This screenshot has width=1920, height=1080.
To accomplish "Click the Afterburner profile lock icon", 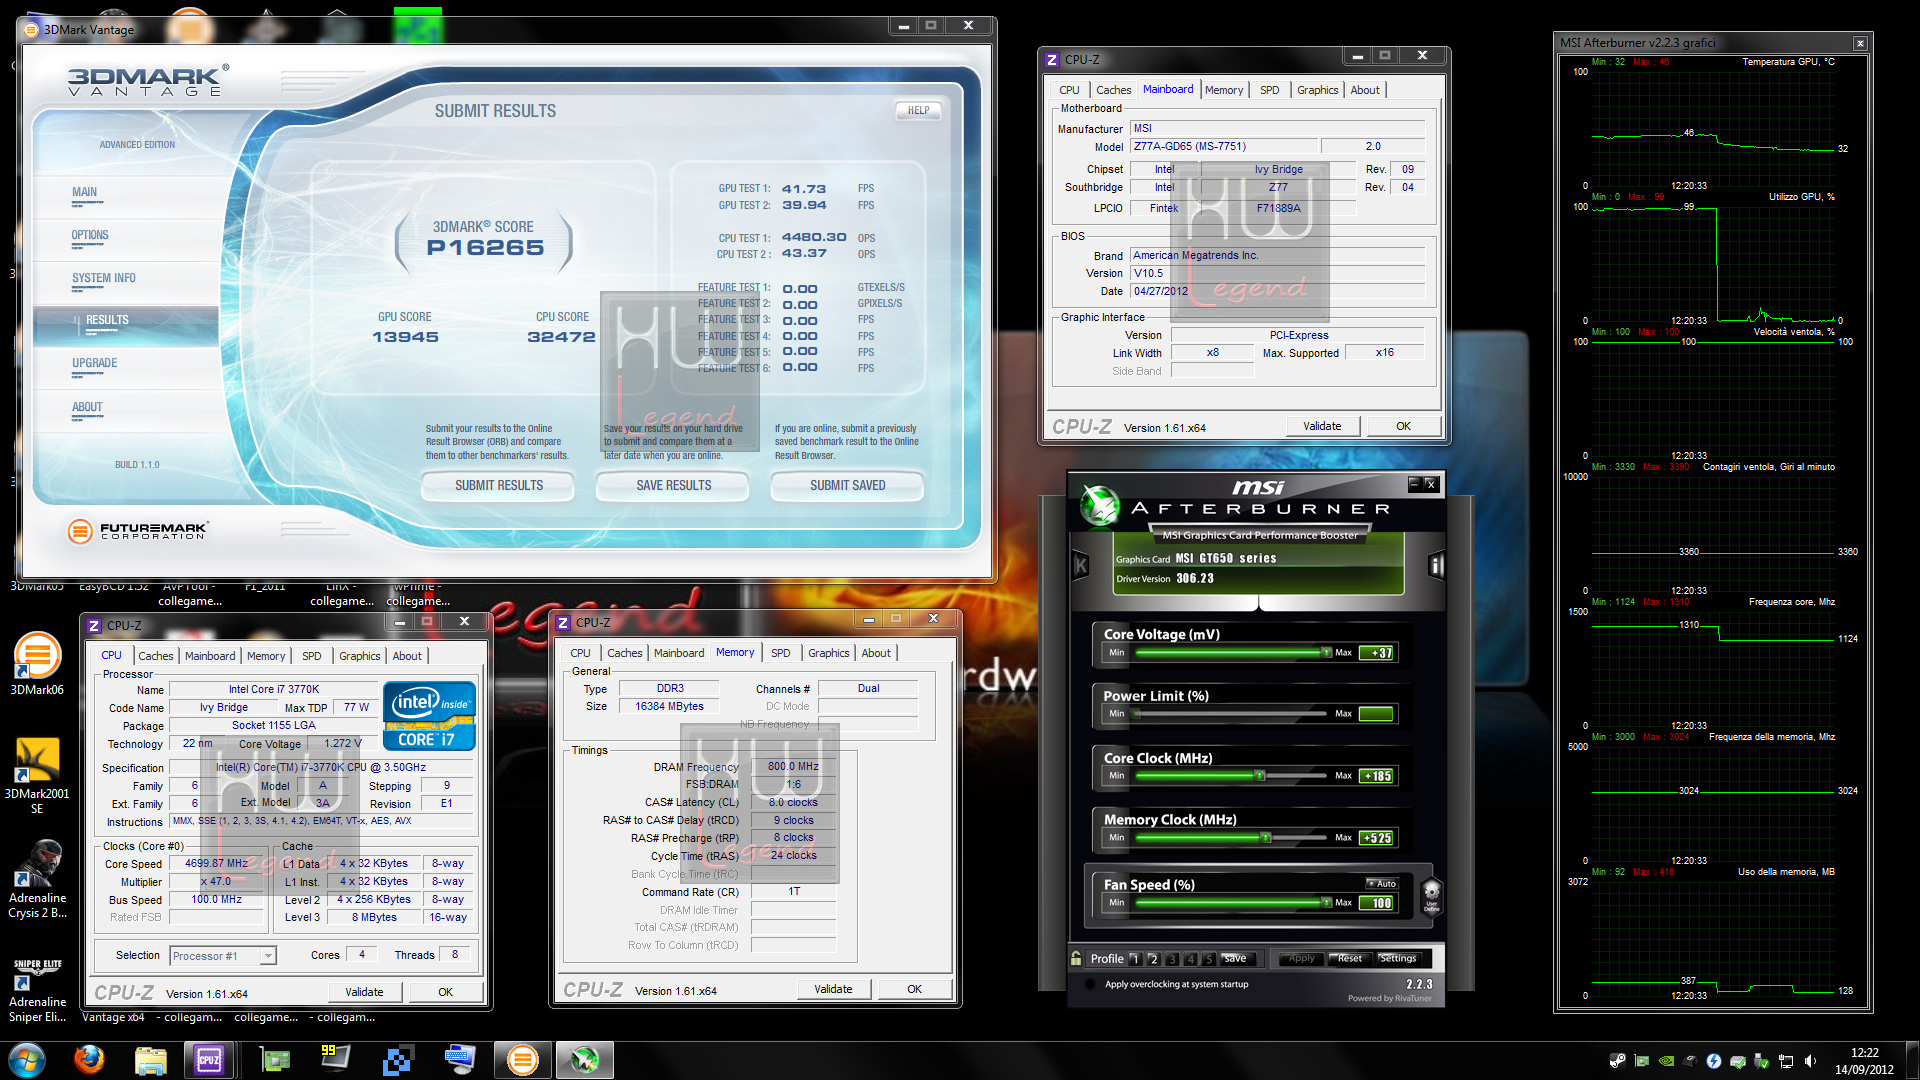I will pyautogui.click(x=1076, y=958).
